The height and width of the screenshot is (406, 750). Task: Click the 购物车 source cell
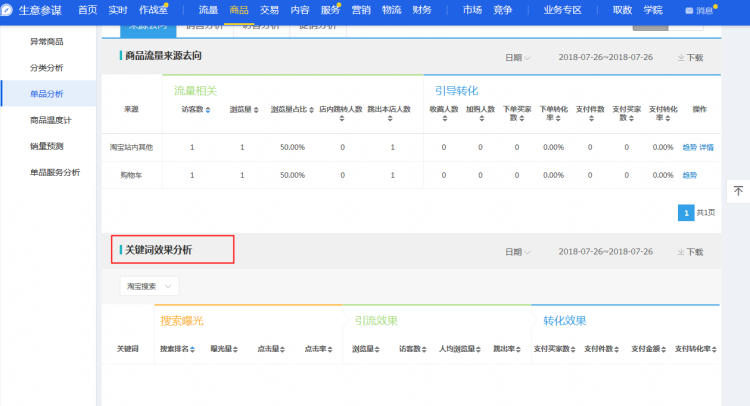132,176
